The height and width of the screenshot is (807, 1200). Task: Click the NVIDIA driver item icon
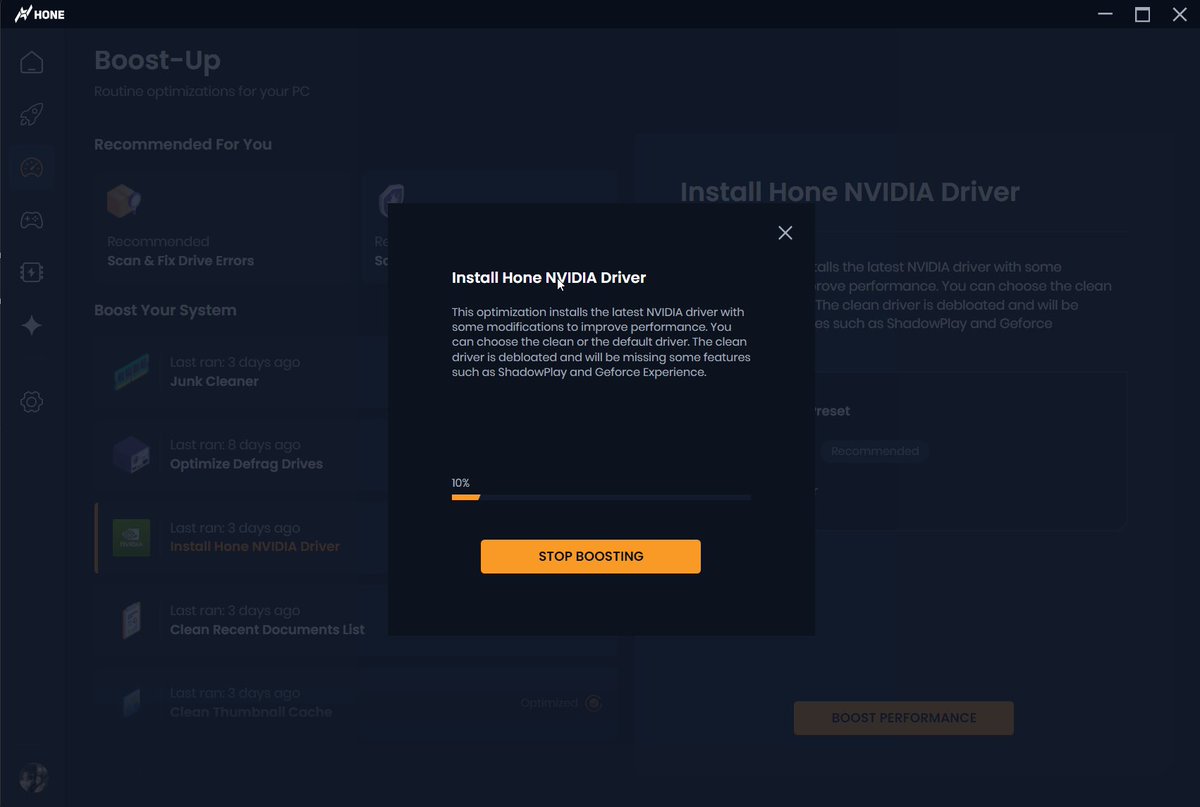click(x=132, y=537)
